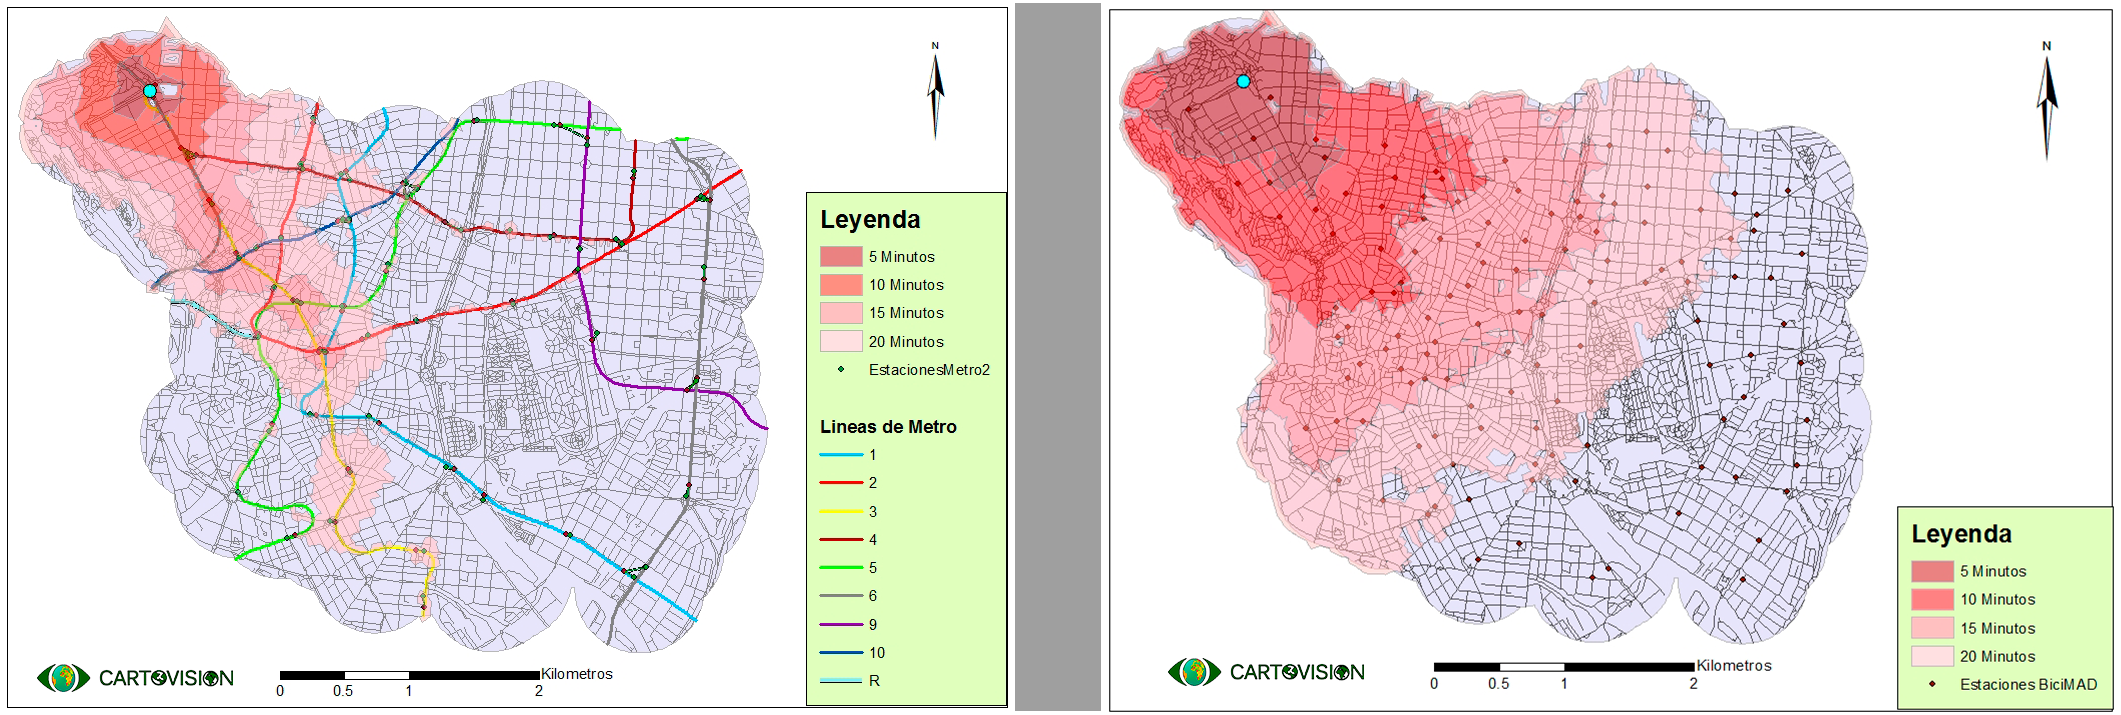Image resolution: width=2121 pixels, height=715 pixels.
Task: Select the 5 Minutos swatch in left legend
Action: [841, 257]
